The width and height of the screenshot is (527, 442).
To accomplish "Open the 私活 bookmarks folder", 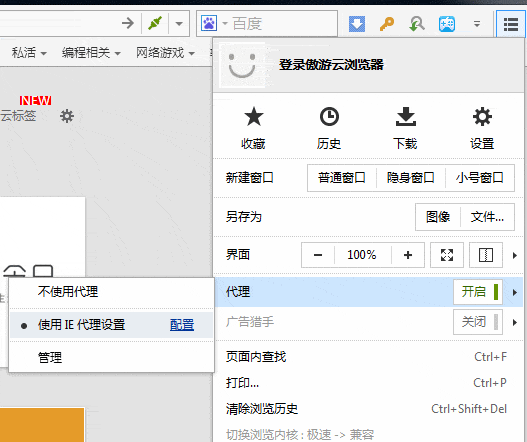I will tap(29, 52).
